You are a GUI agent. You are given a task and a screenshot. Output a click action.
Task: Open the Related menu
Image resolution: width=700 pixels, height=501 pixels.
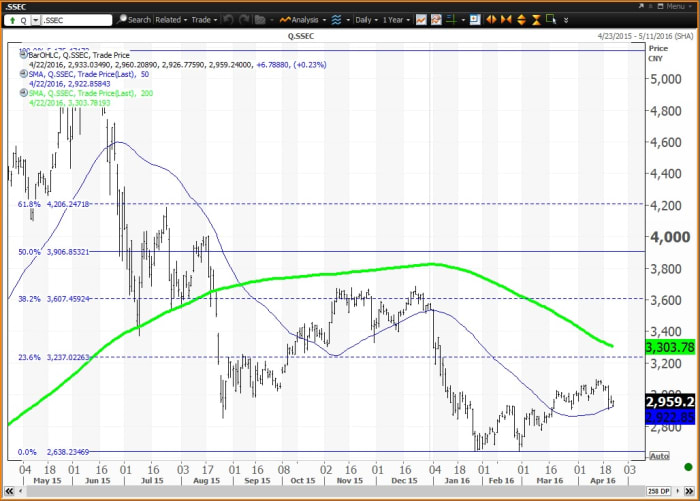pos(172,19)
